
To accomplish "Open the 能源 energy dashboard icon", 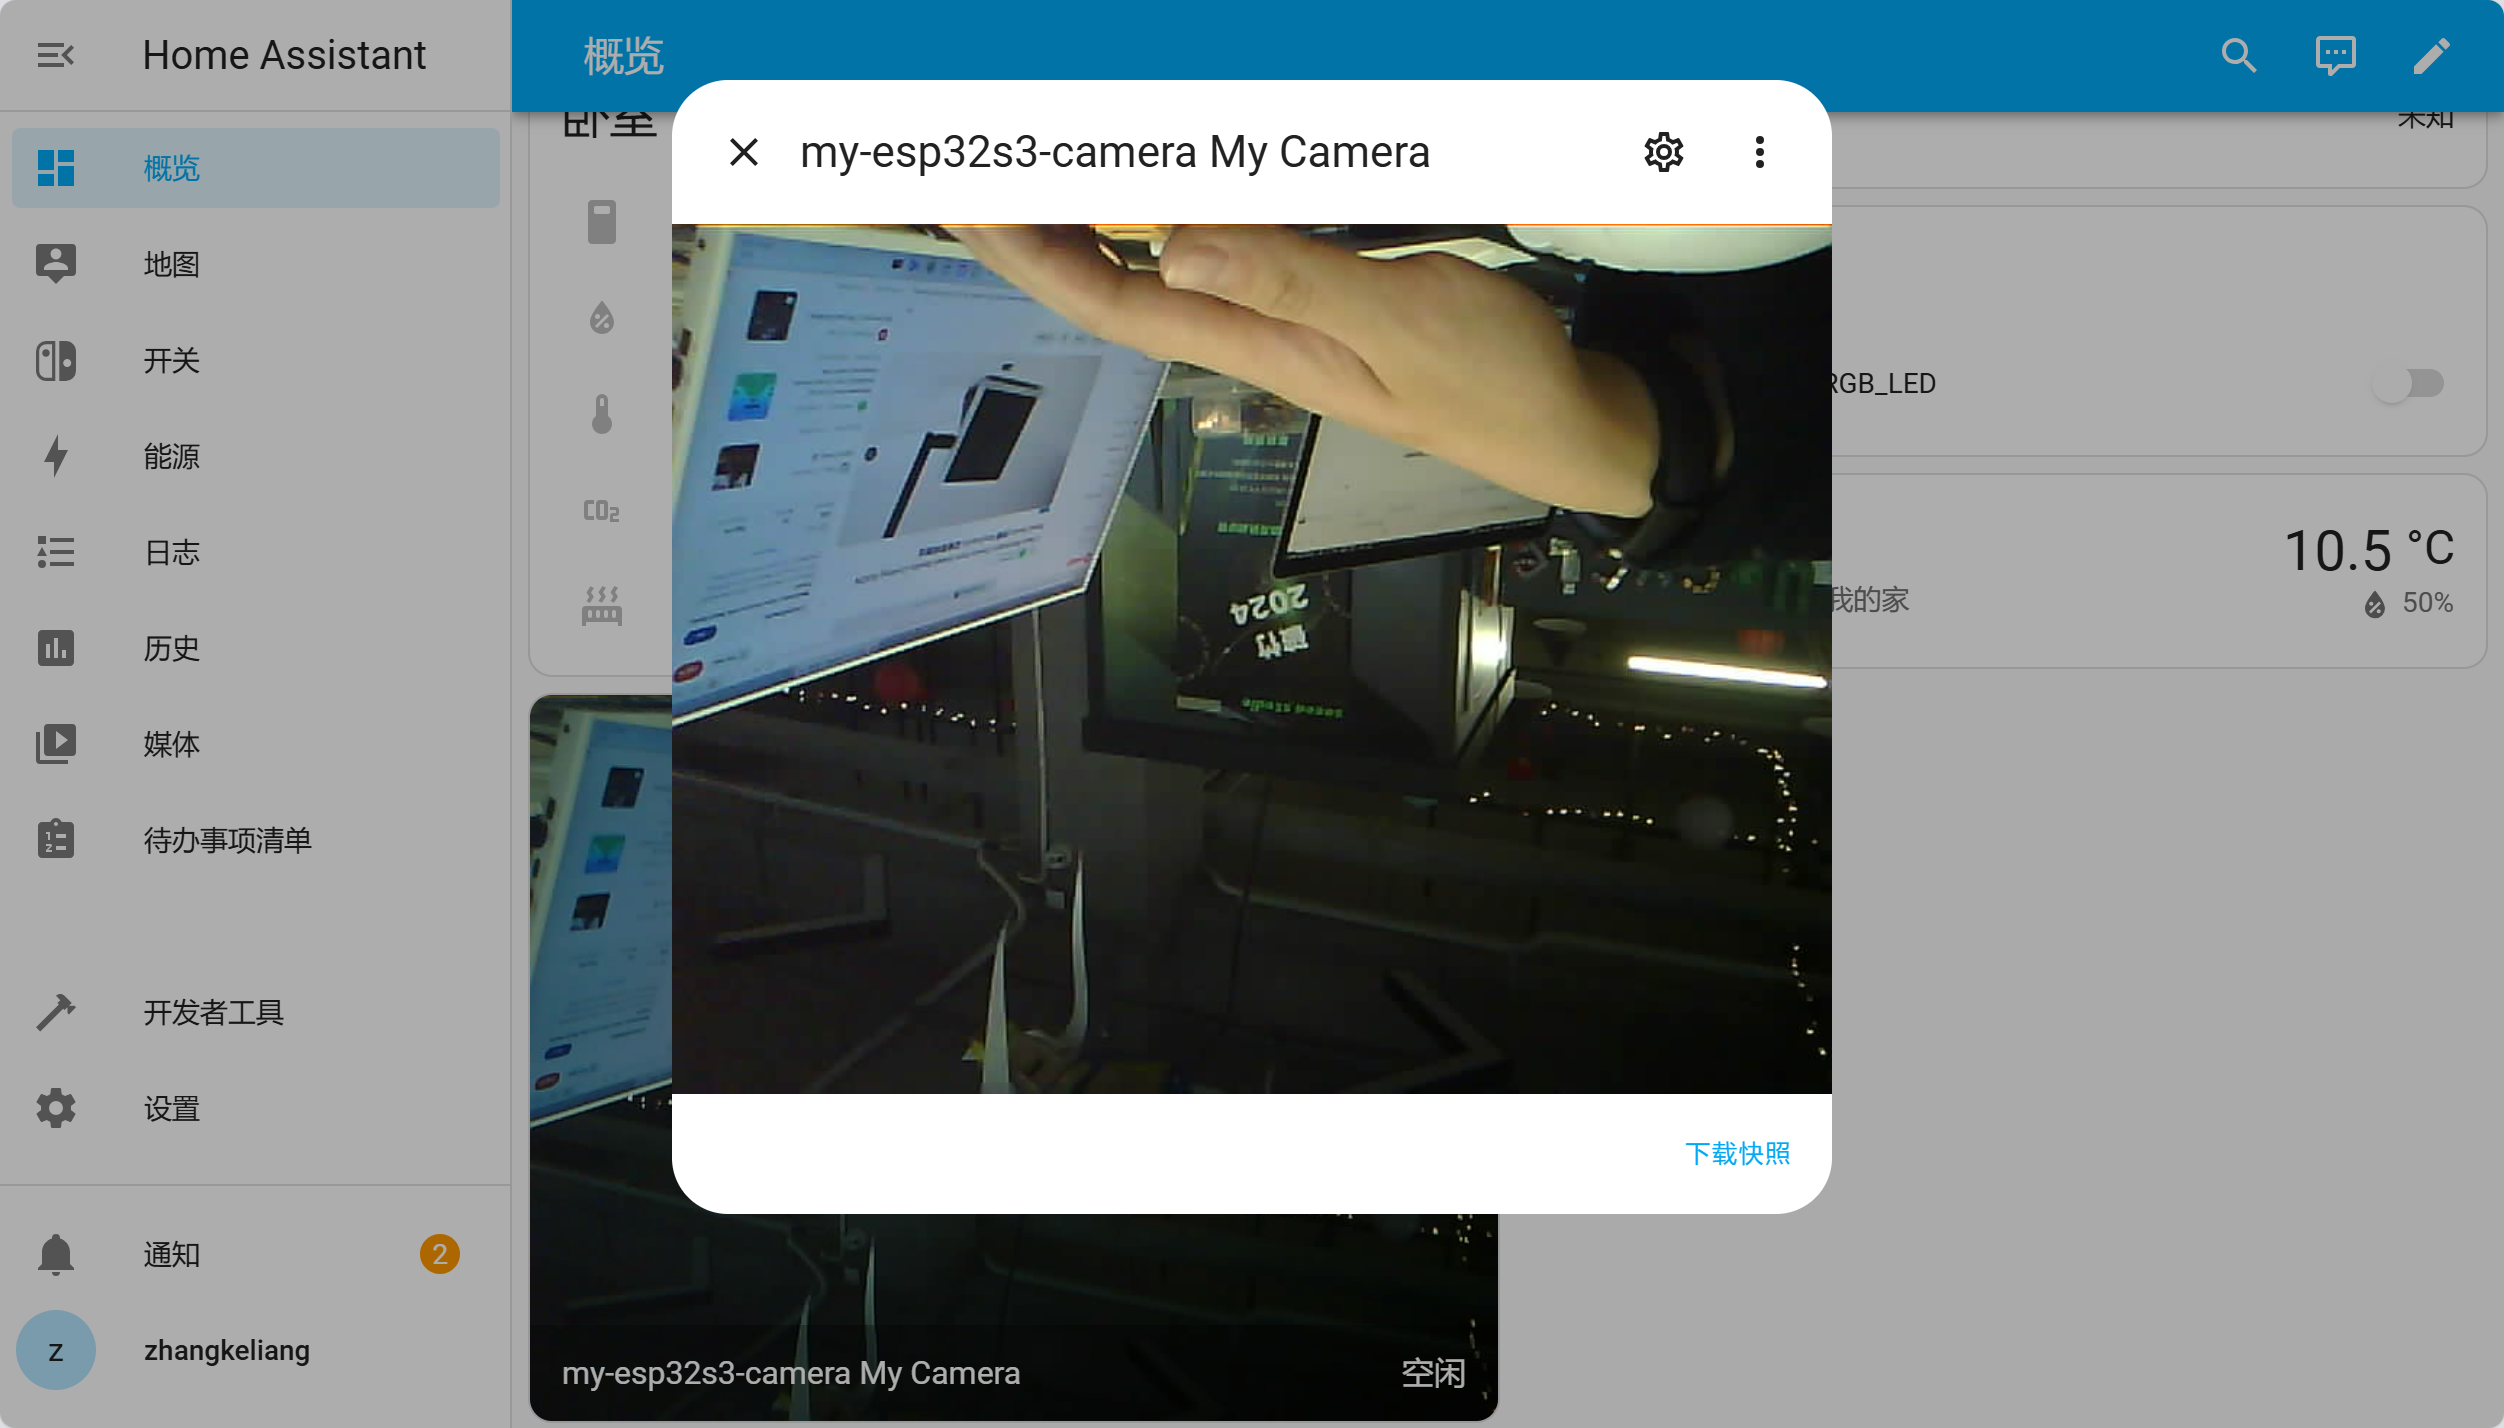I will (56, 456).
